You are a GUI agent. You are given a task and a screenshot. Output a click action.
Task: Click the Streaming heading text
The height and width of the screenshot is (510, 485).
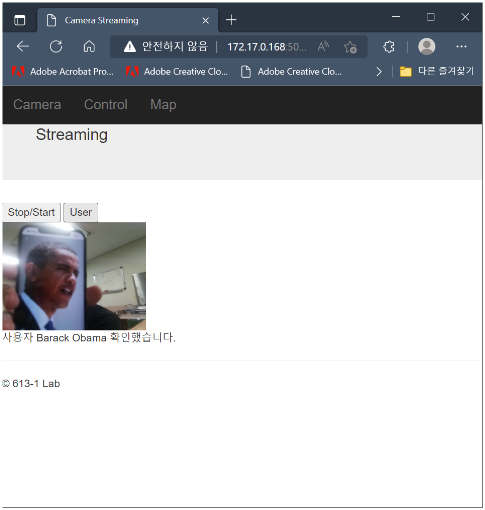coord(72,135)
